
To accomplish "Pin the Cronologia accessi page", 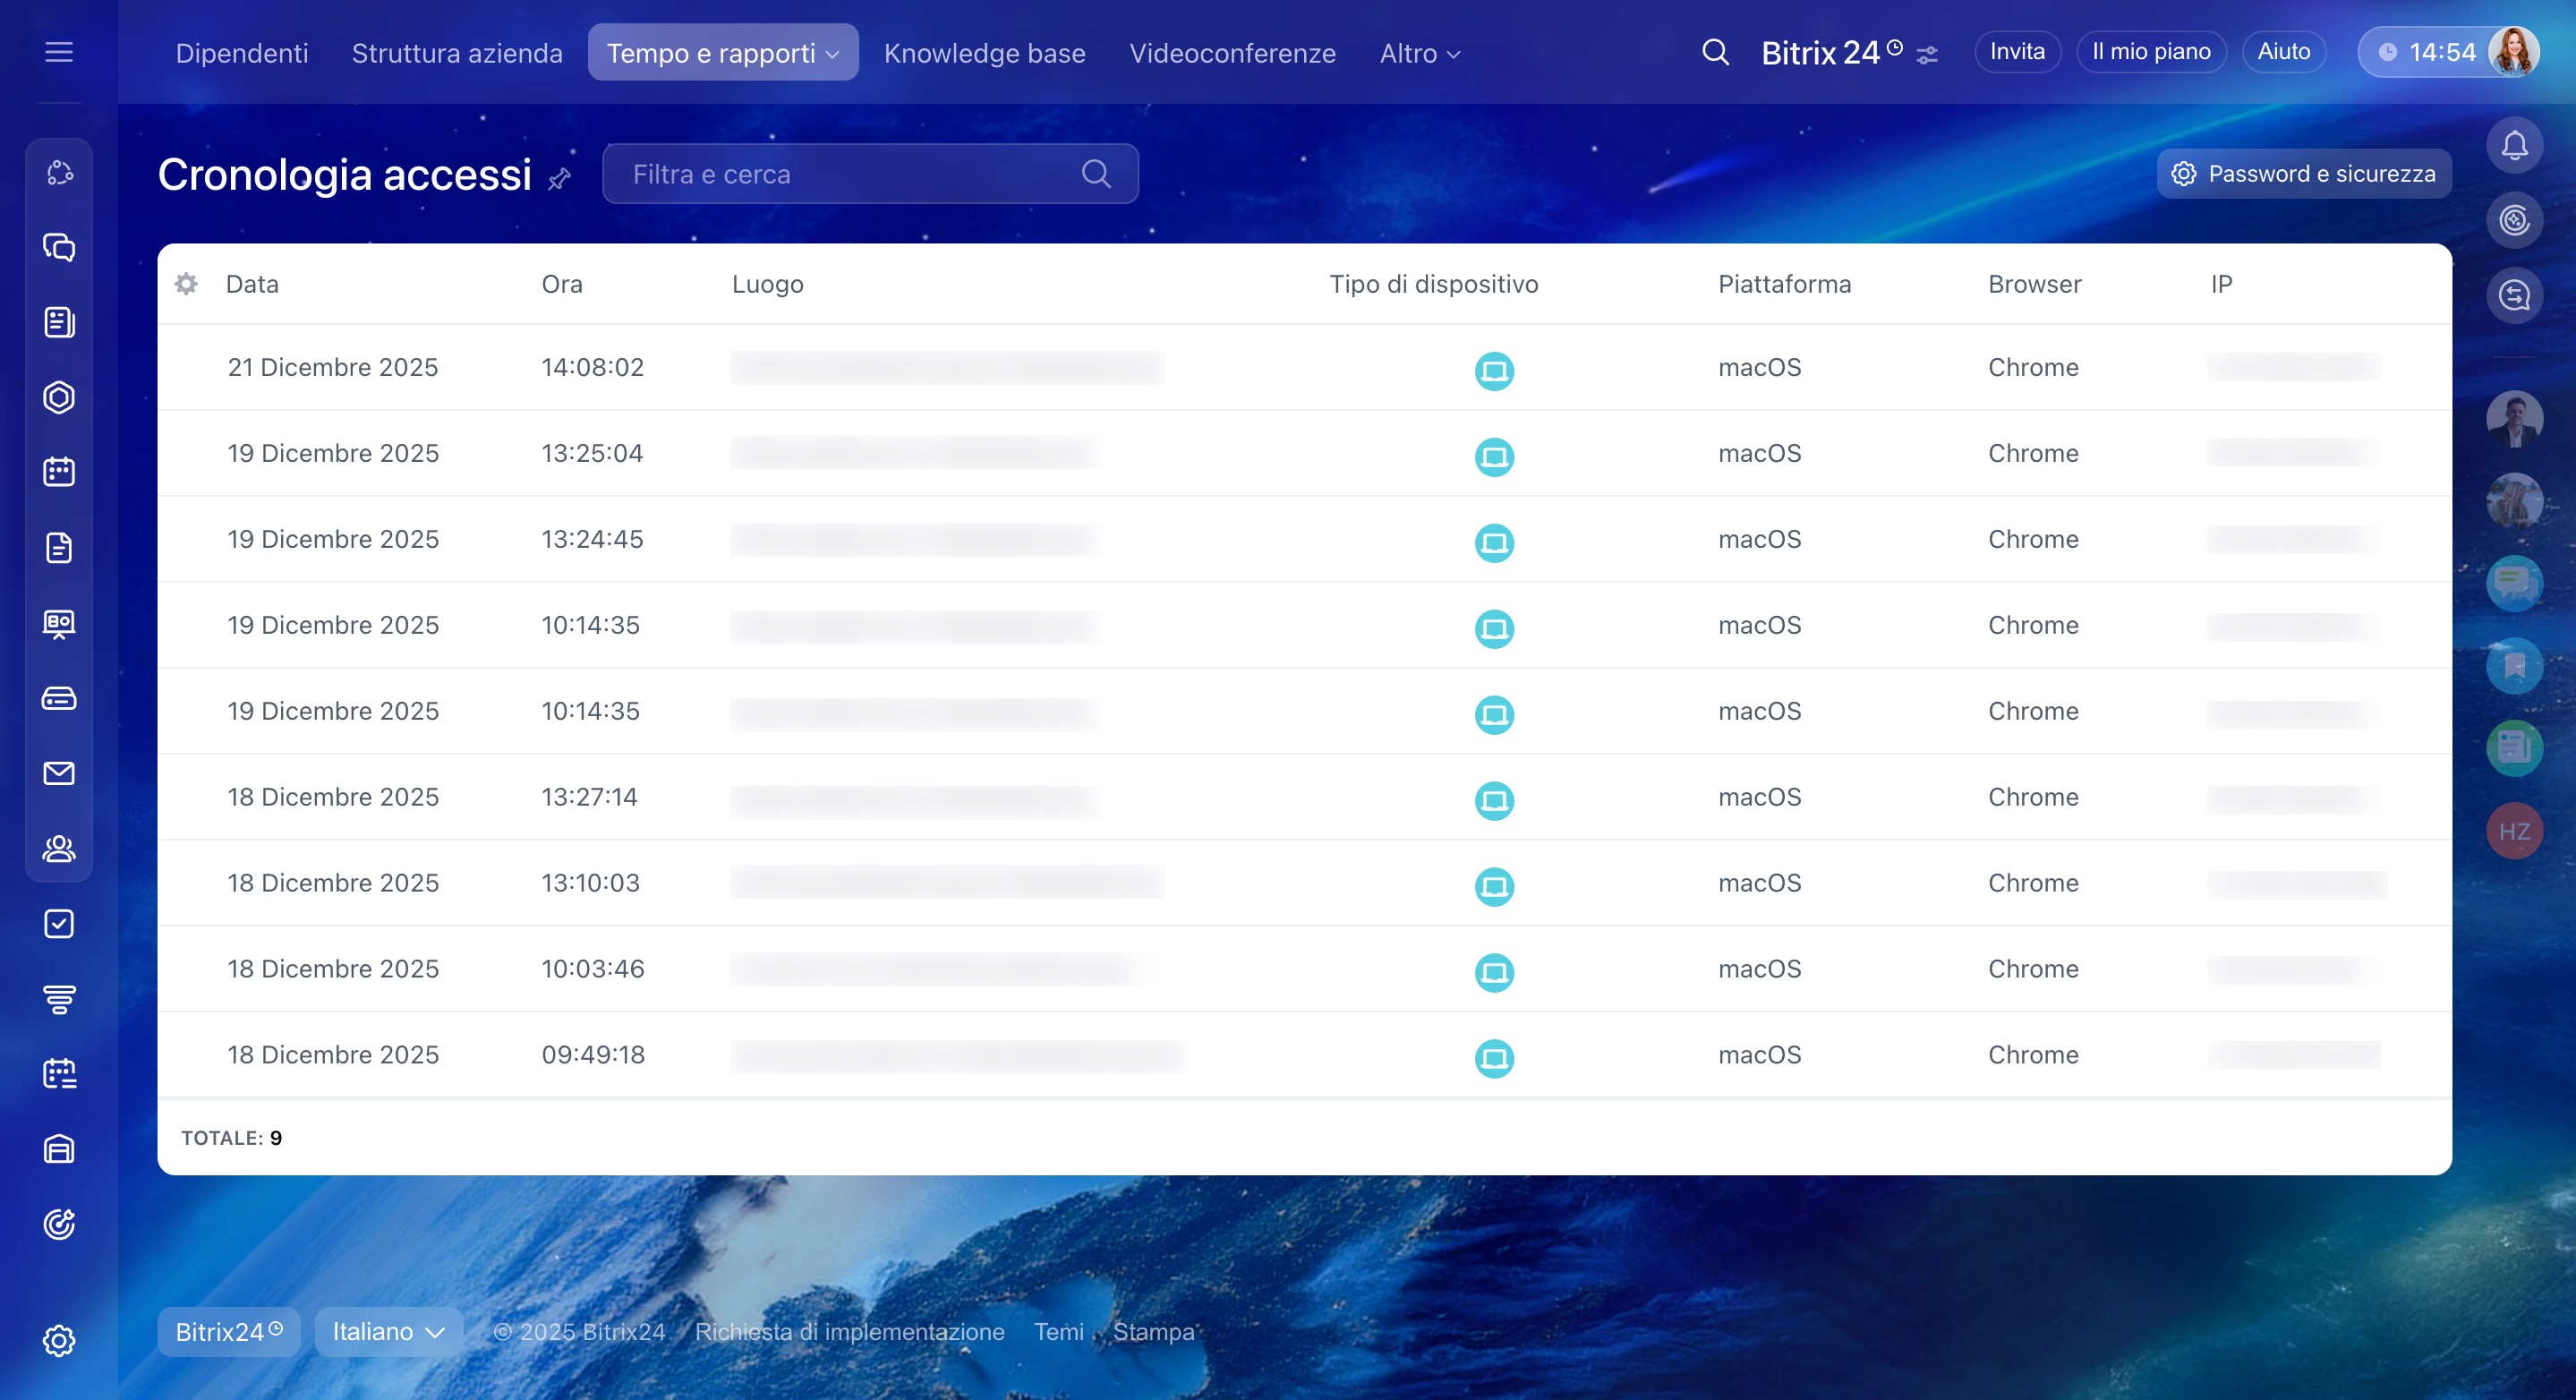I will tap(560, 179).
